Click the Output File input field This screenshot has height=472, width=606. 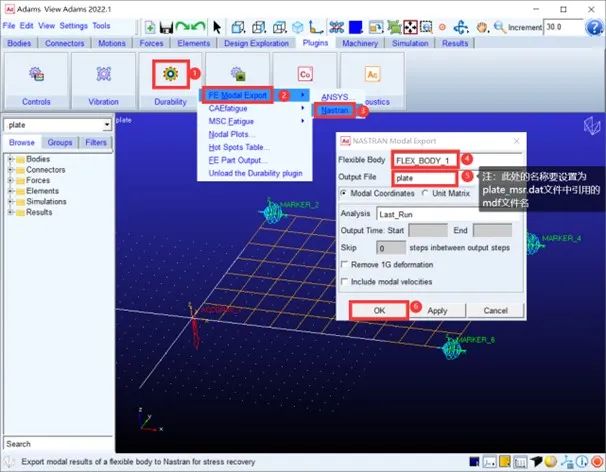click(424, 178)
